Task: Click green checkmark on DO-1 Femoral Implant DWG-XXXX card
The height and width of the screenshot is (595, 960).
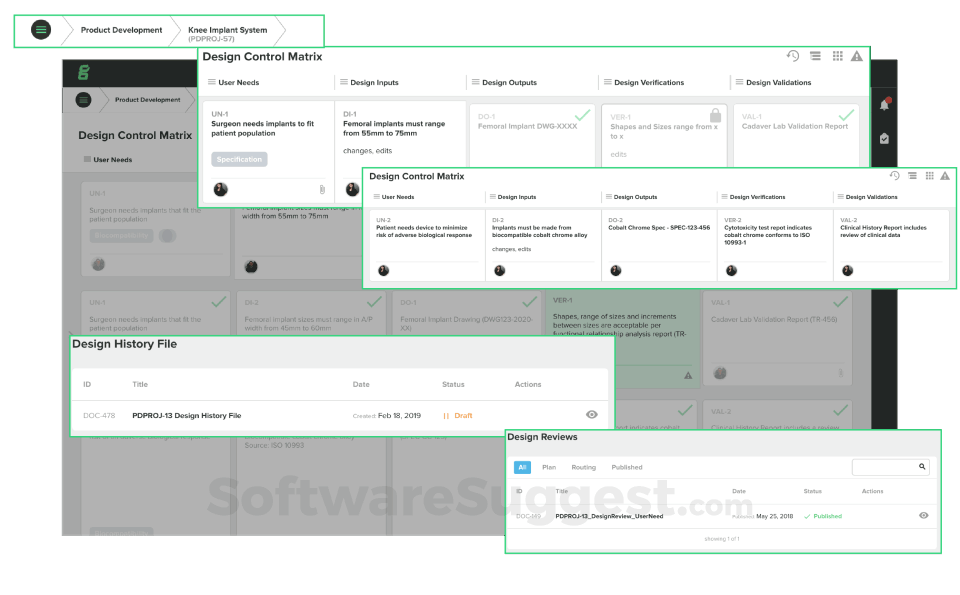Action: point(583,114)
